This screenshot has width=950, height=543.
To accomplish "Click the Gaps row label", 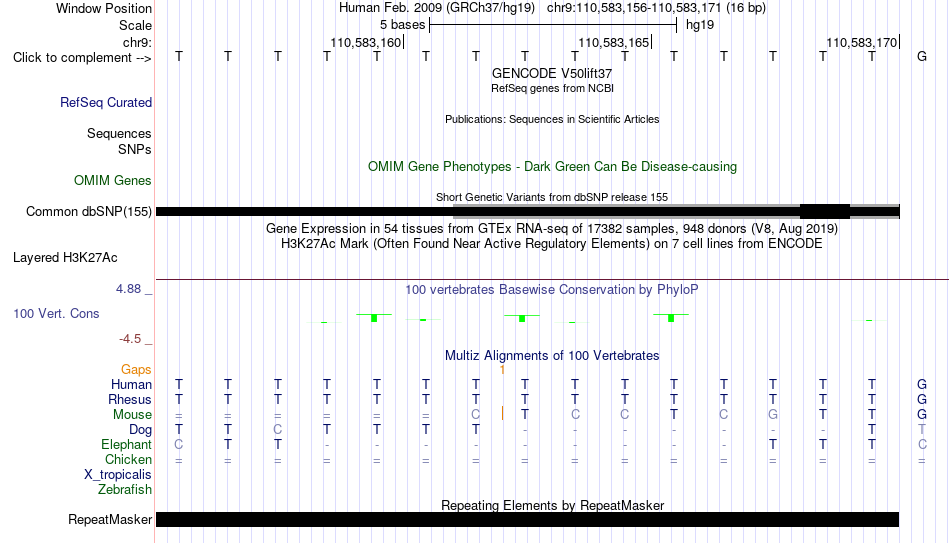I will (136, 370).
